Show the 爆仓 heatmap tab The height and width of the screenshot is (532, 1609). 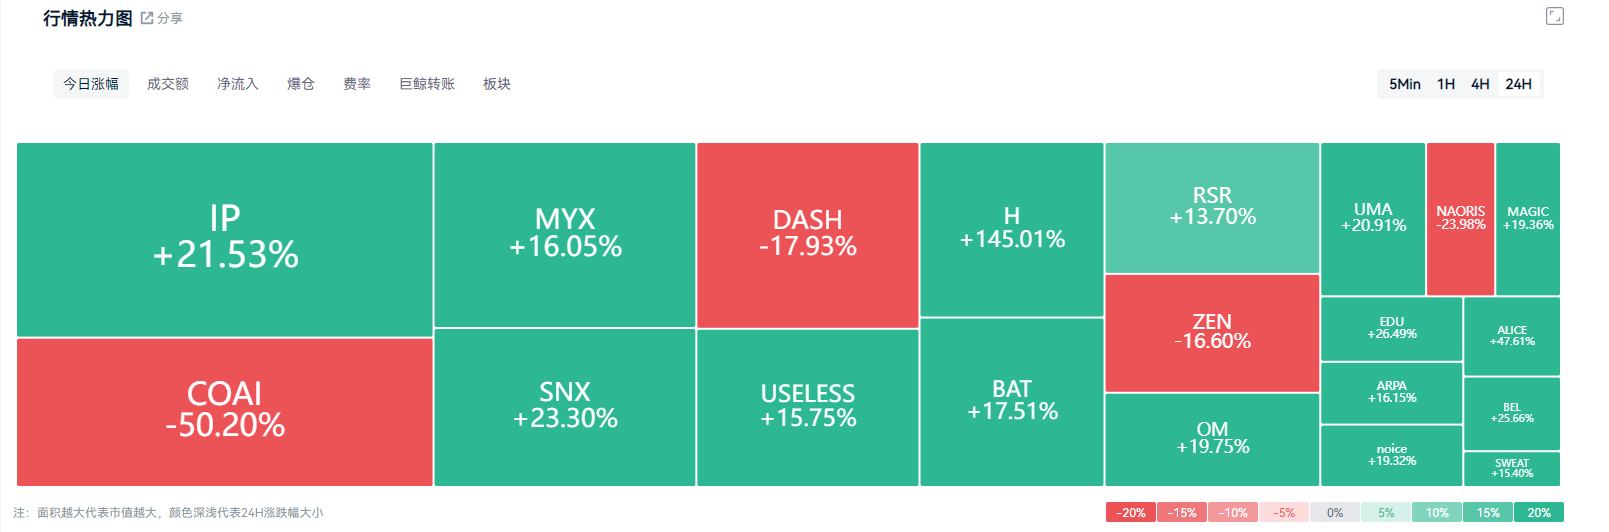click(x=301, y=84)
